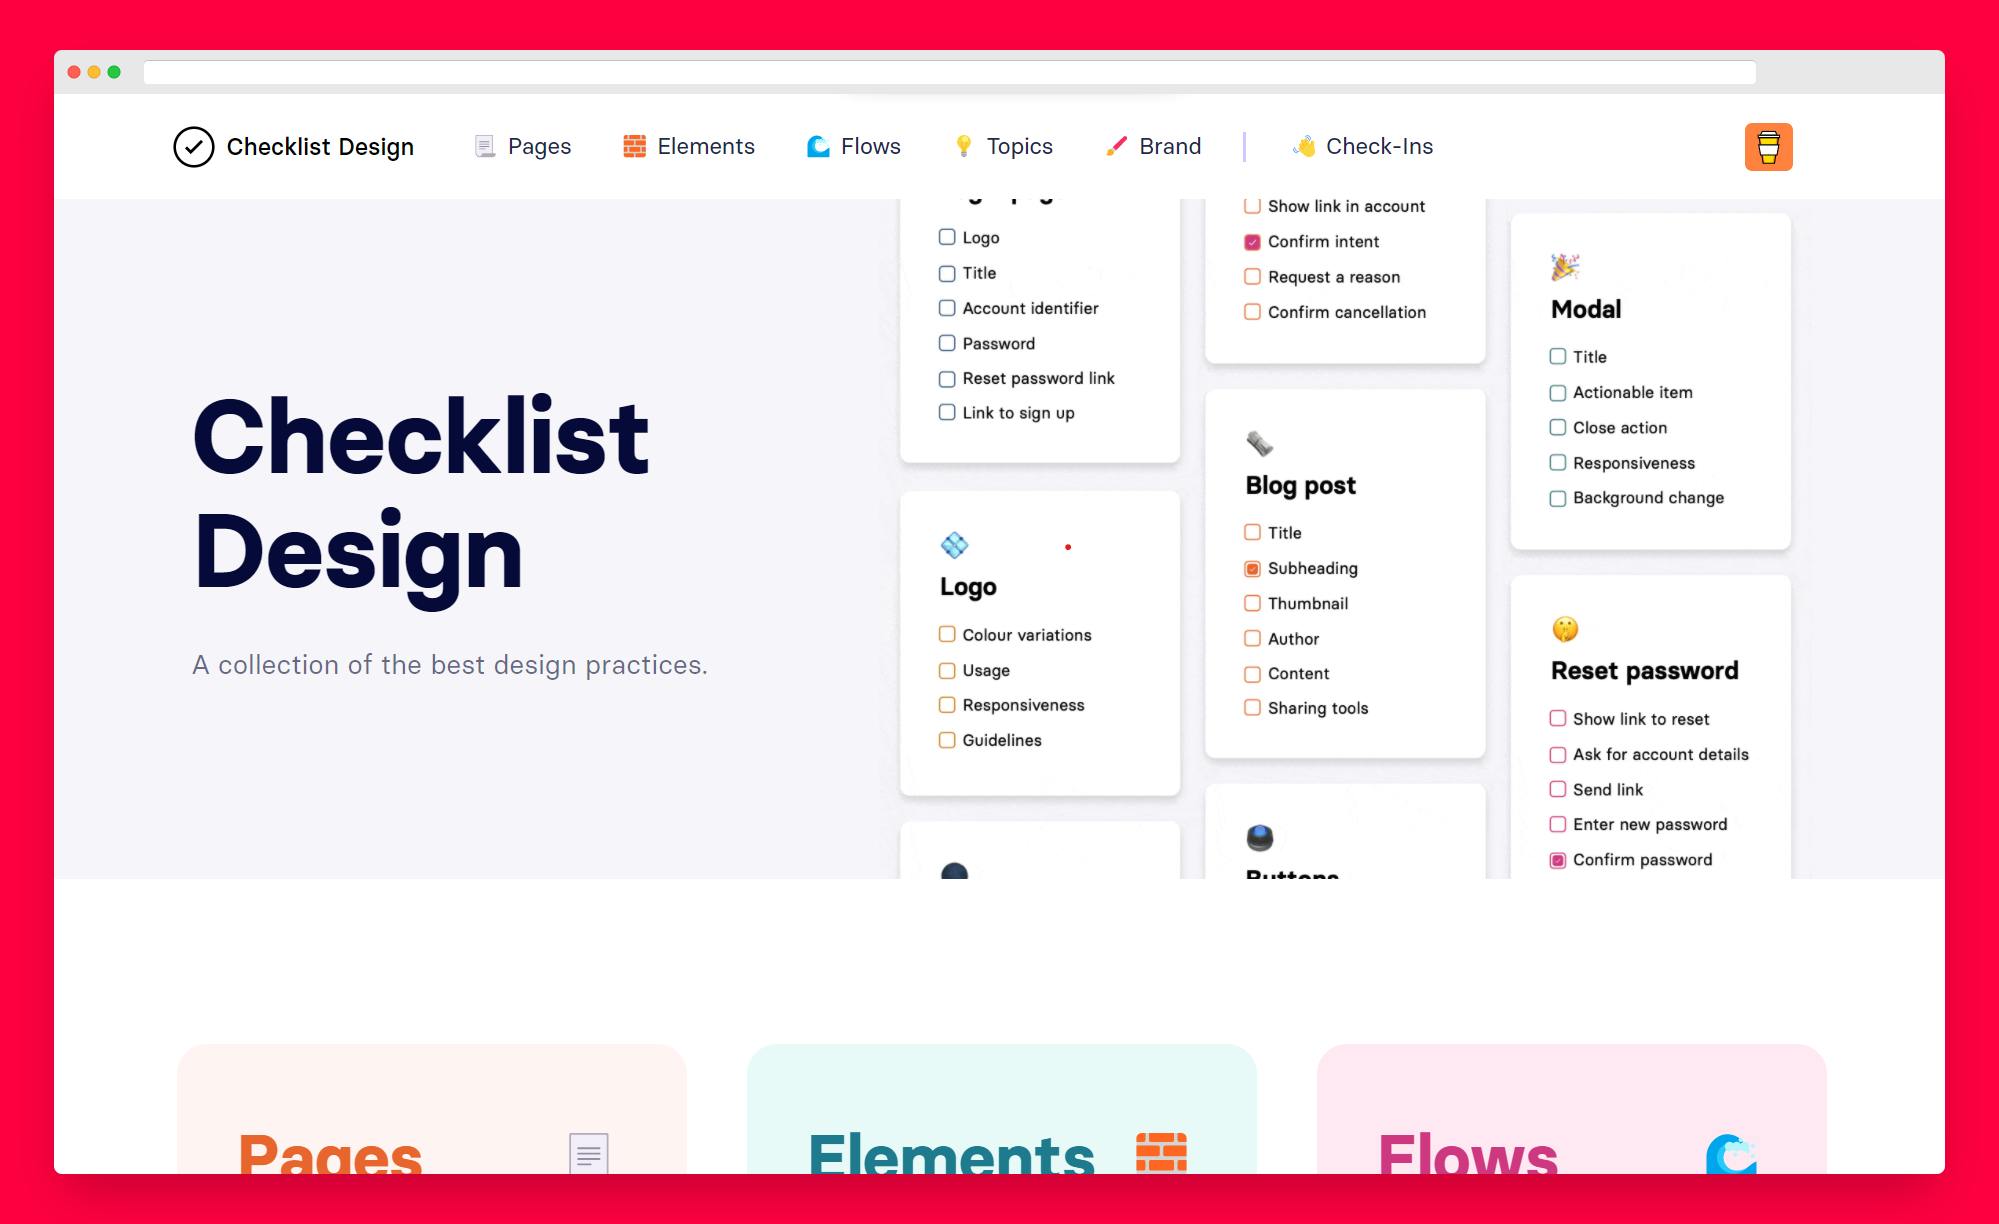Enable the Subheading checkbox in Blog post
1999x1224 pixels.
1252,567
